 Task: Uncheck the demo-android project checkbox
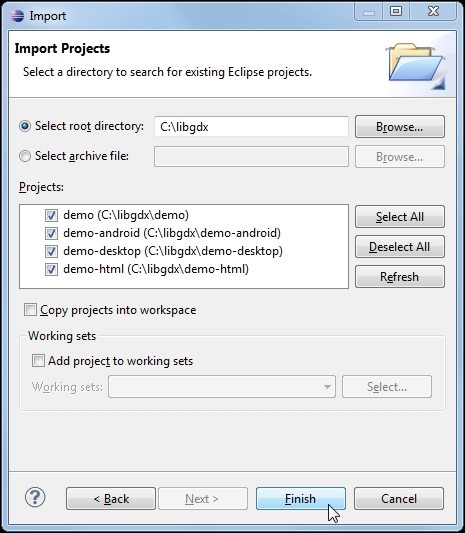coord(51,233)
